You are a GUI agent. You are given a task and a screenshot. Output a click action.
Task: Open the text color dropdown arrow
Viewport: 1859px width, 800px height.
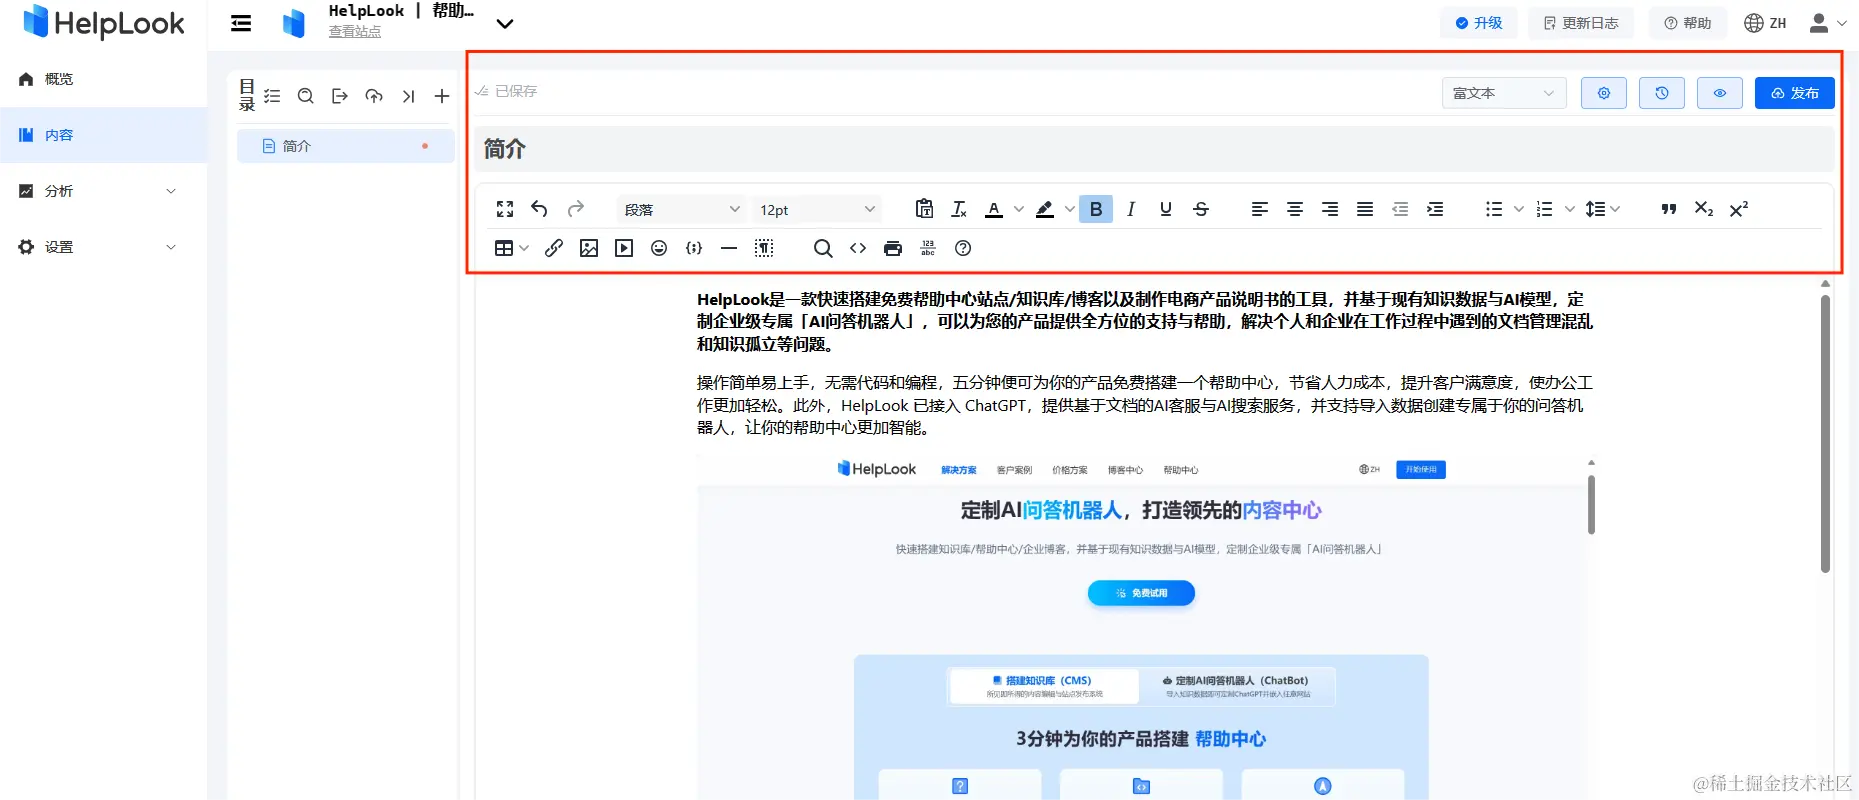pyautogui.click(x=1018, y=209)
